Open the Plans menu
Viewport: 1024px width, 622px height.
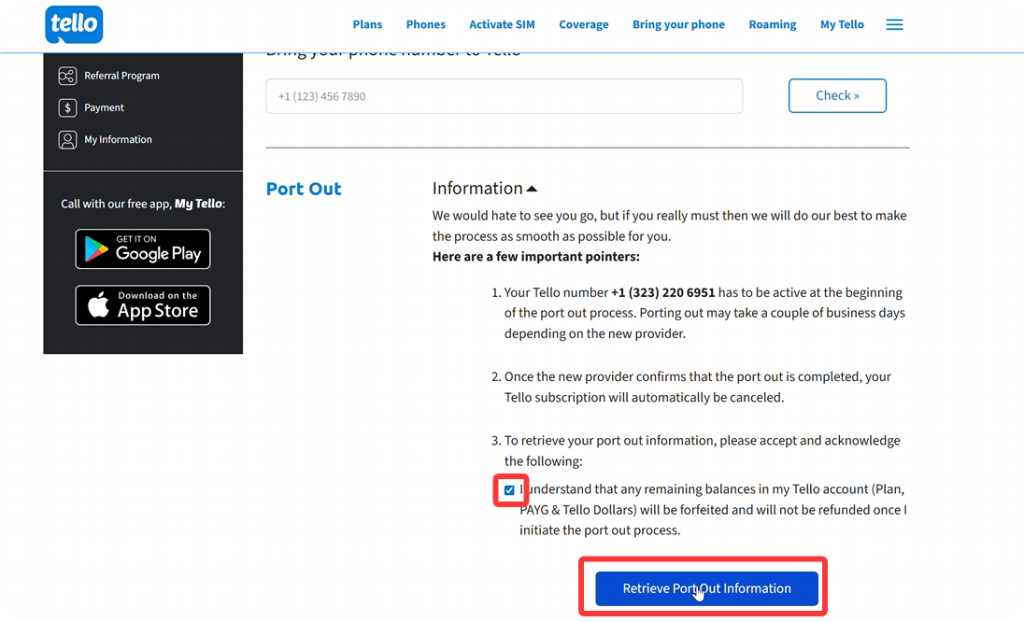pos(367,25)
